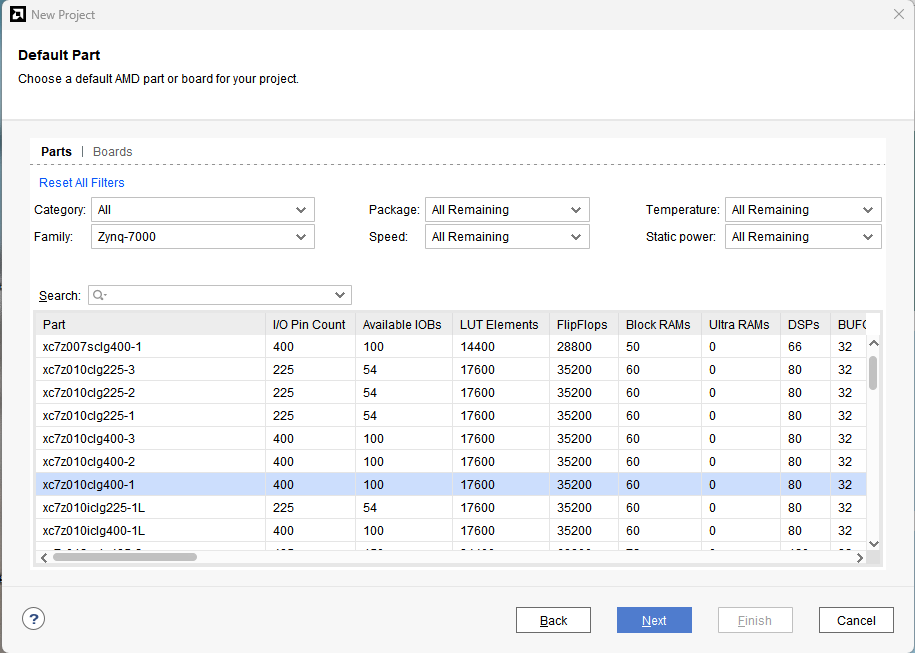The width and height of the screenshot is (915, 653).
Task: Open the Temperature filter dropdown
Action: click(x=803, y=209)
